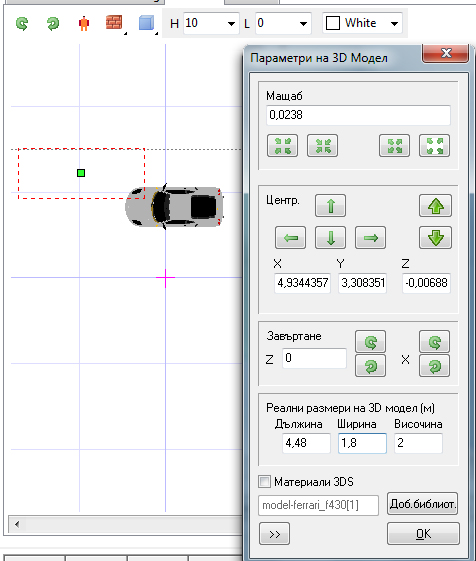This screenshot has width=476, height=561.
Task: Open the H value dropdown showing 10
Action: click(x=231, y=24)
